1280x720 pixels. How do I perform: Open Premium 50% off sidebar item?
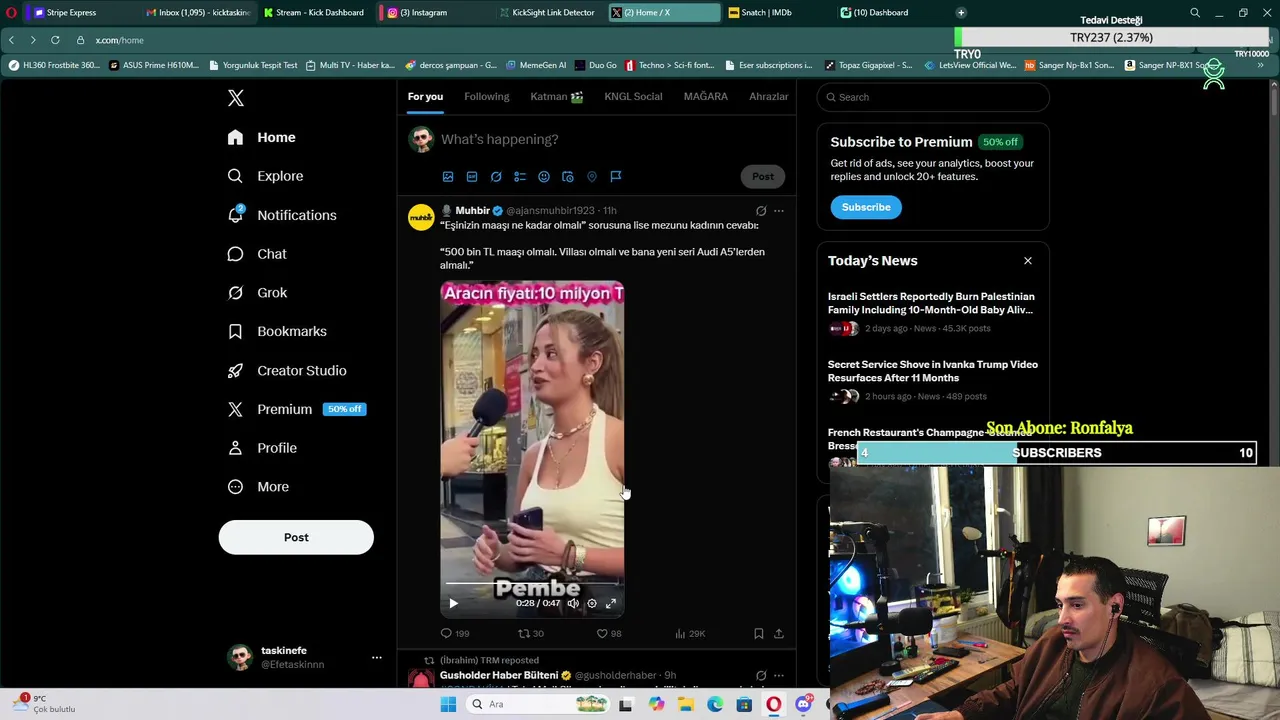[297, 409]
